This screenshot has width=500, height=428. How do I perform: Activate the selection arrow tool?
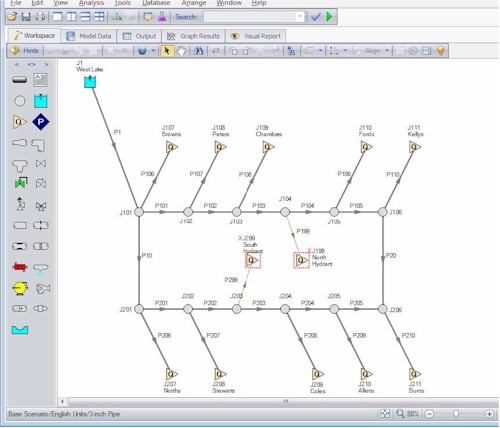tap(167, 51)
